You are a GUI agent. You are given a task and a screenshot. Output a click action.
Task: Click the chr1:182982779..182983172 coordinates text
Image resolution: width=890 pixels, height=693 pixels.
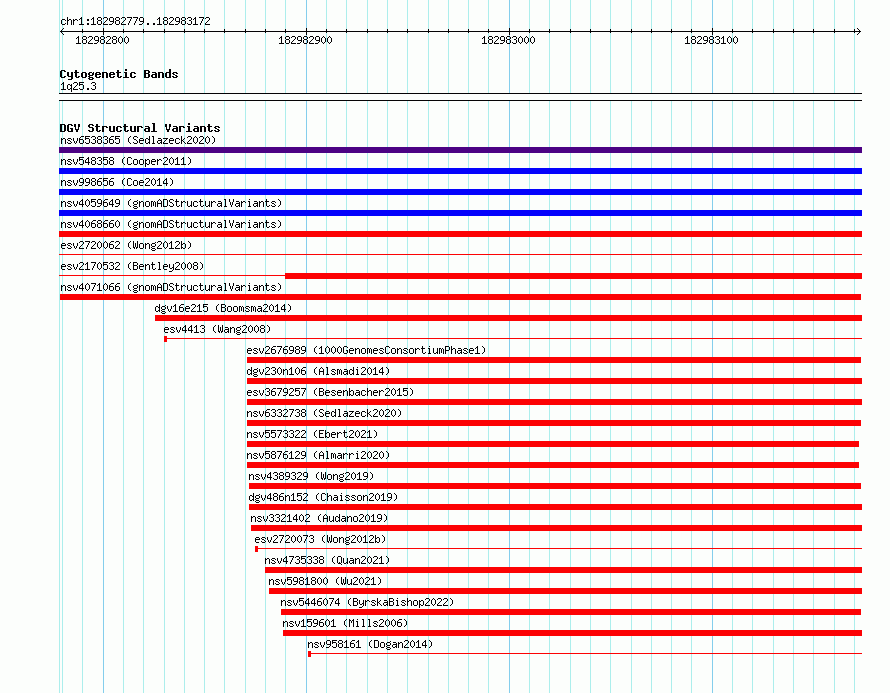pyautogui.click(x=135, y=22)
